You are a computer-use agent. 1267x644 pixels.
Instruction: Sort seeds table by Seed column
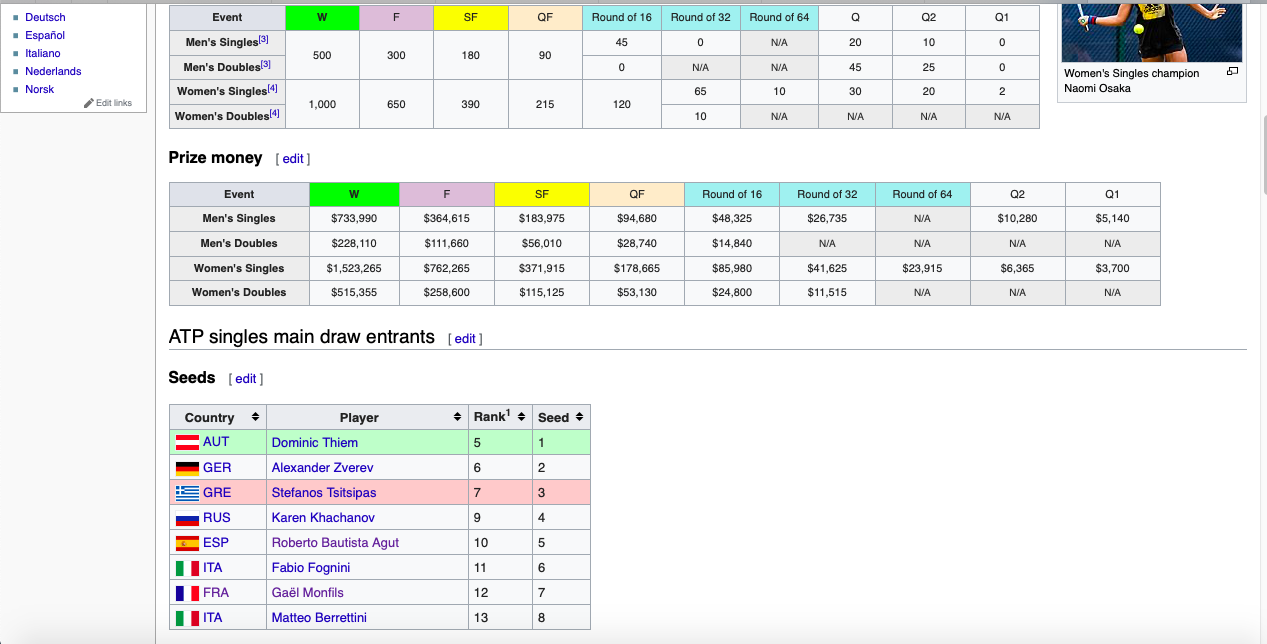(579, 417)
